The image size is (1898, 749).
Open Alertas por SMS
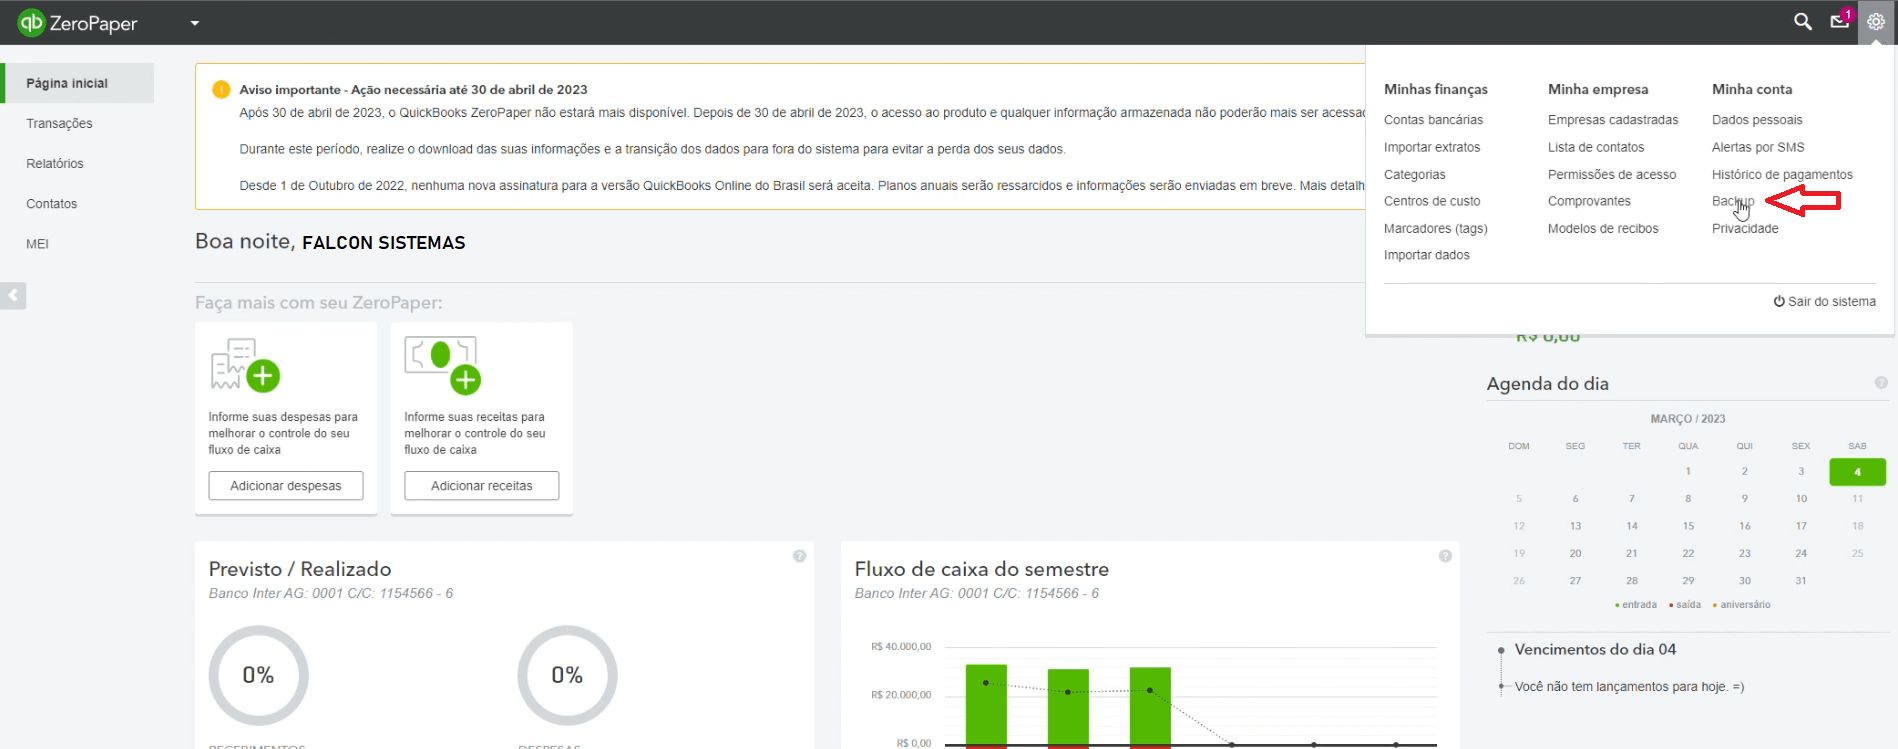pos(1758,147)
